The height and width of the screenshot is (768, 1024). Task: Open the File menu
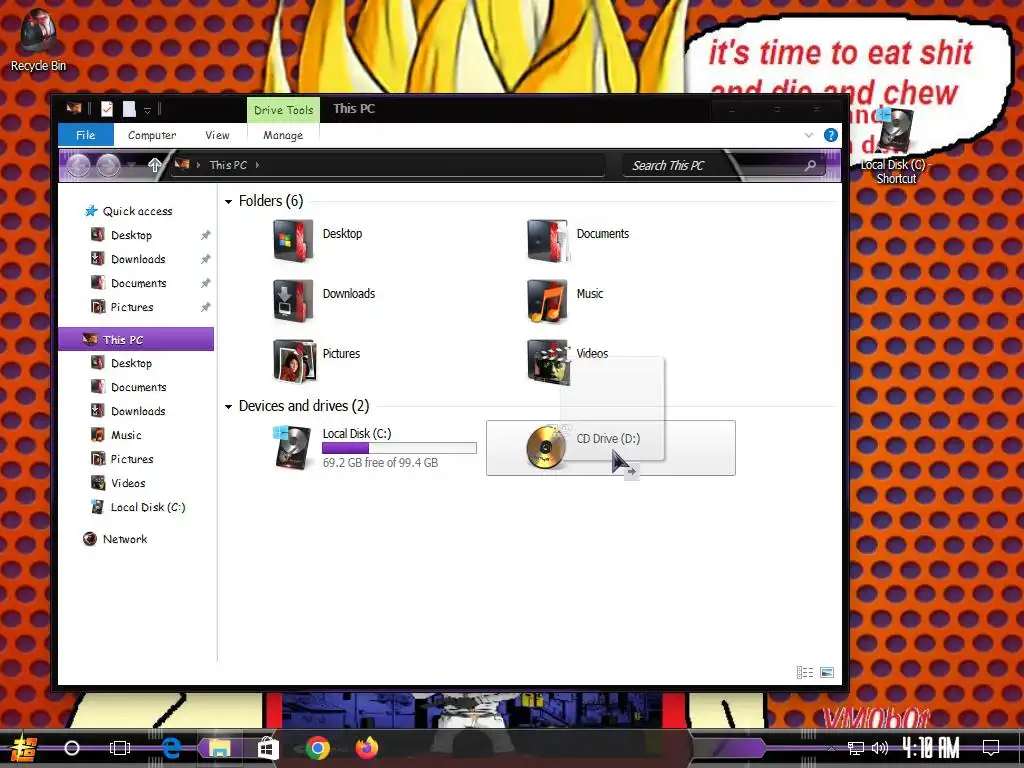pos(86,135)
